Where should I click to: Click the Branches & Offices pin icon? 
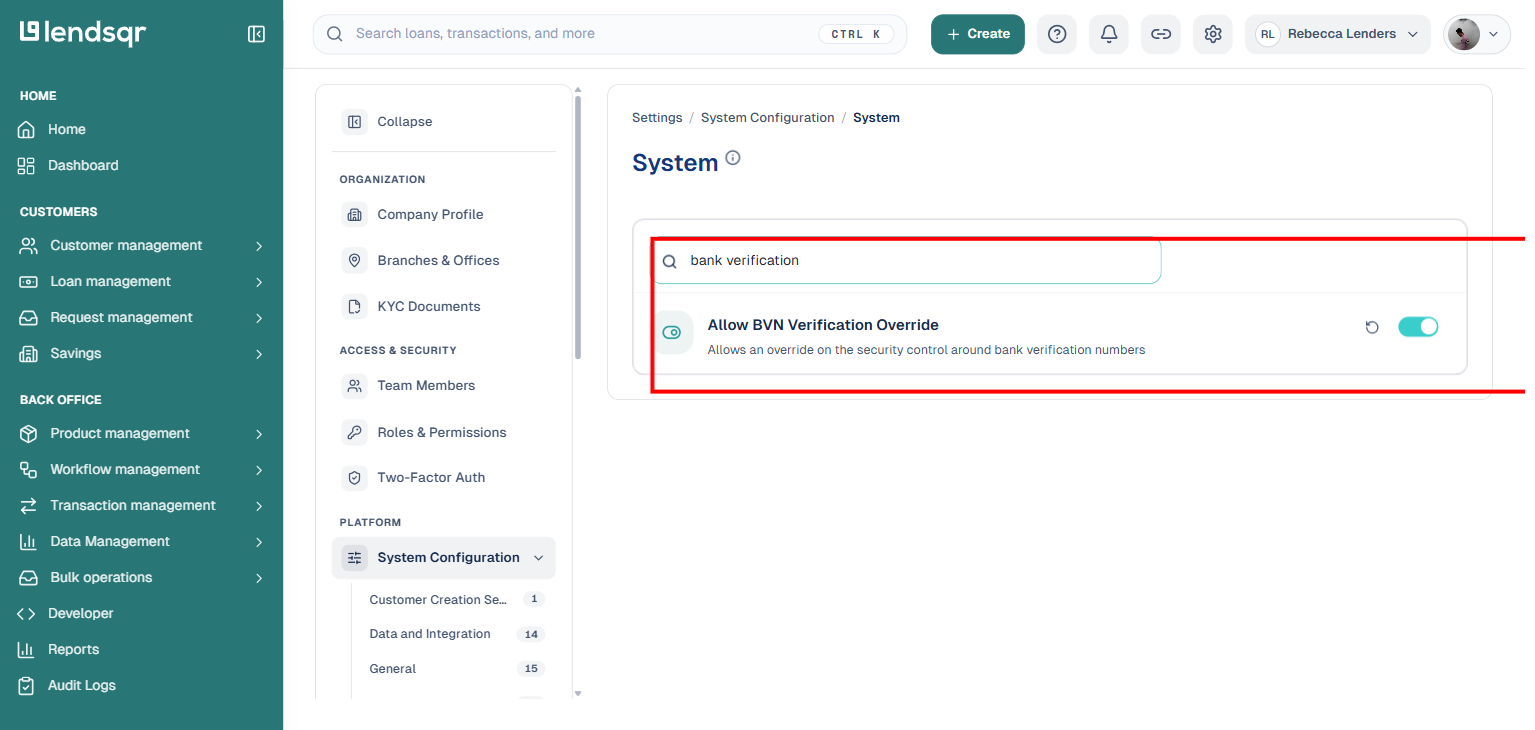(354, 260)
